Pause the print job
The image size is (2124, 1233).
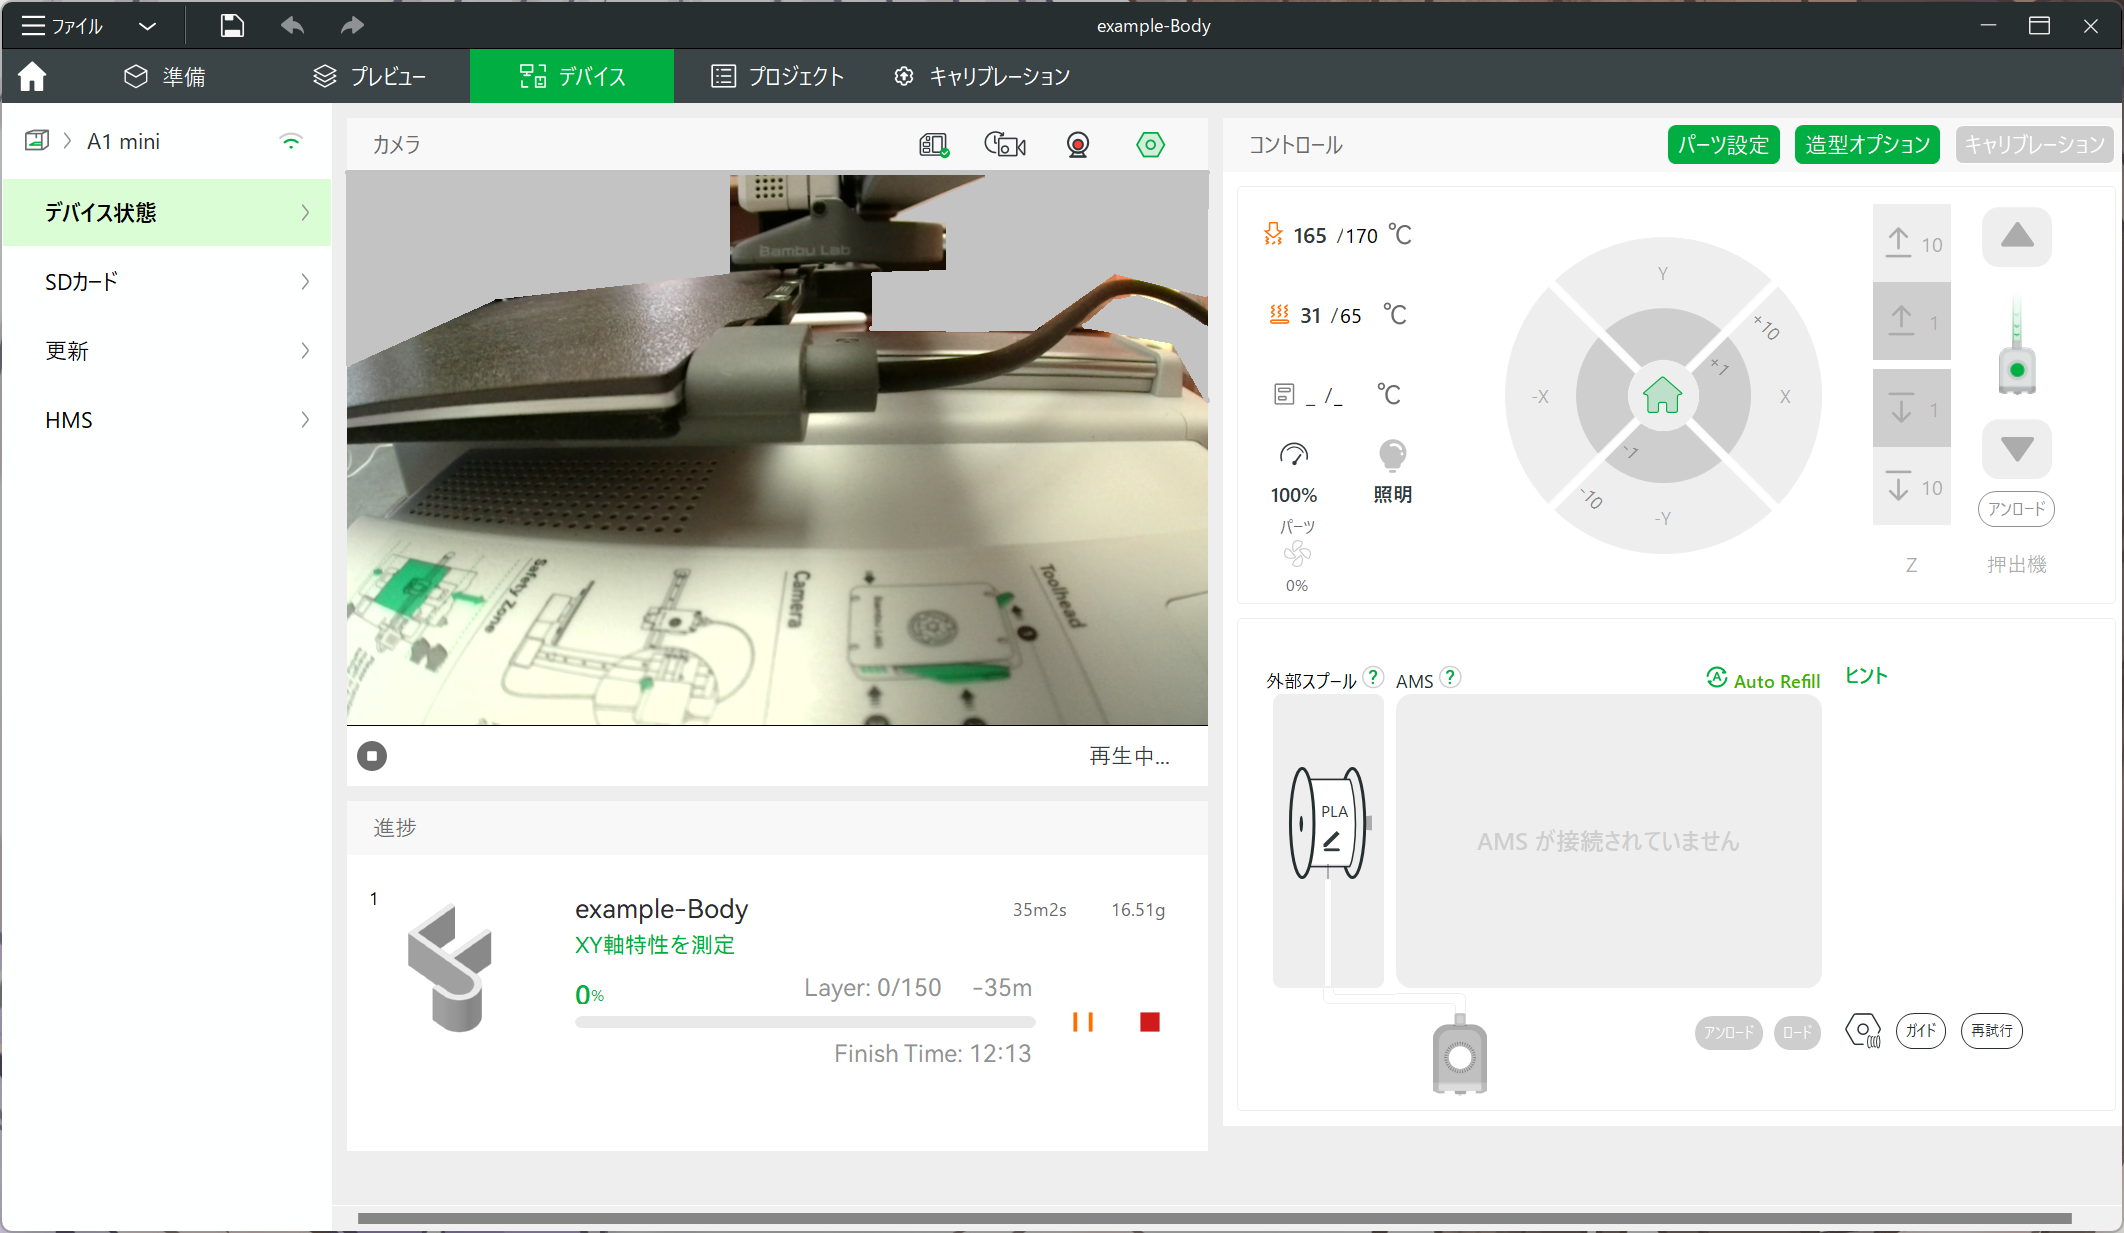tap(1083, 1022)
